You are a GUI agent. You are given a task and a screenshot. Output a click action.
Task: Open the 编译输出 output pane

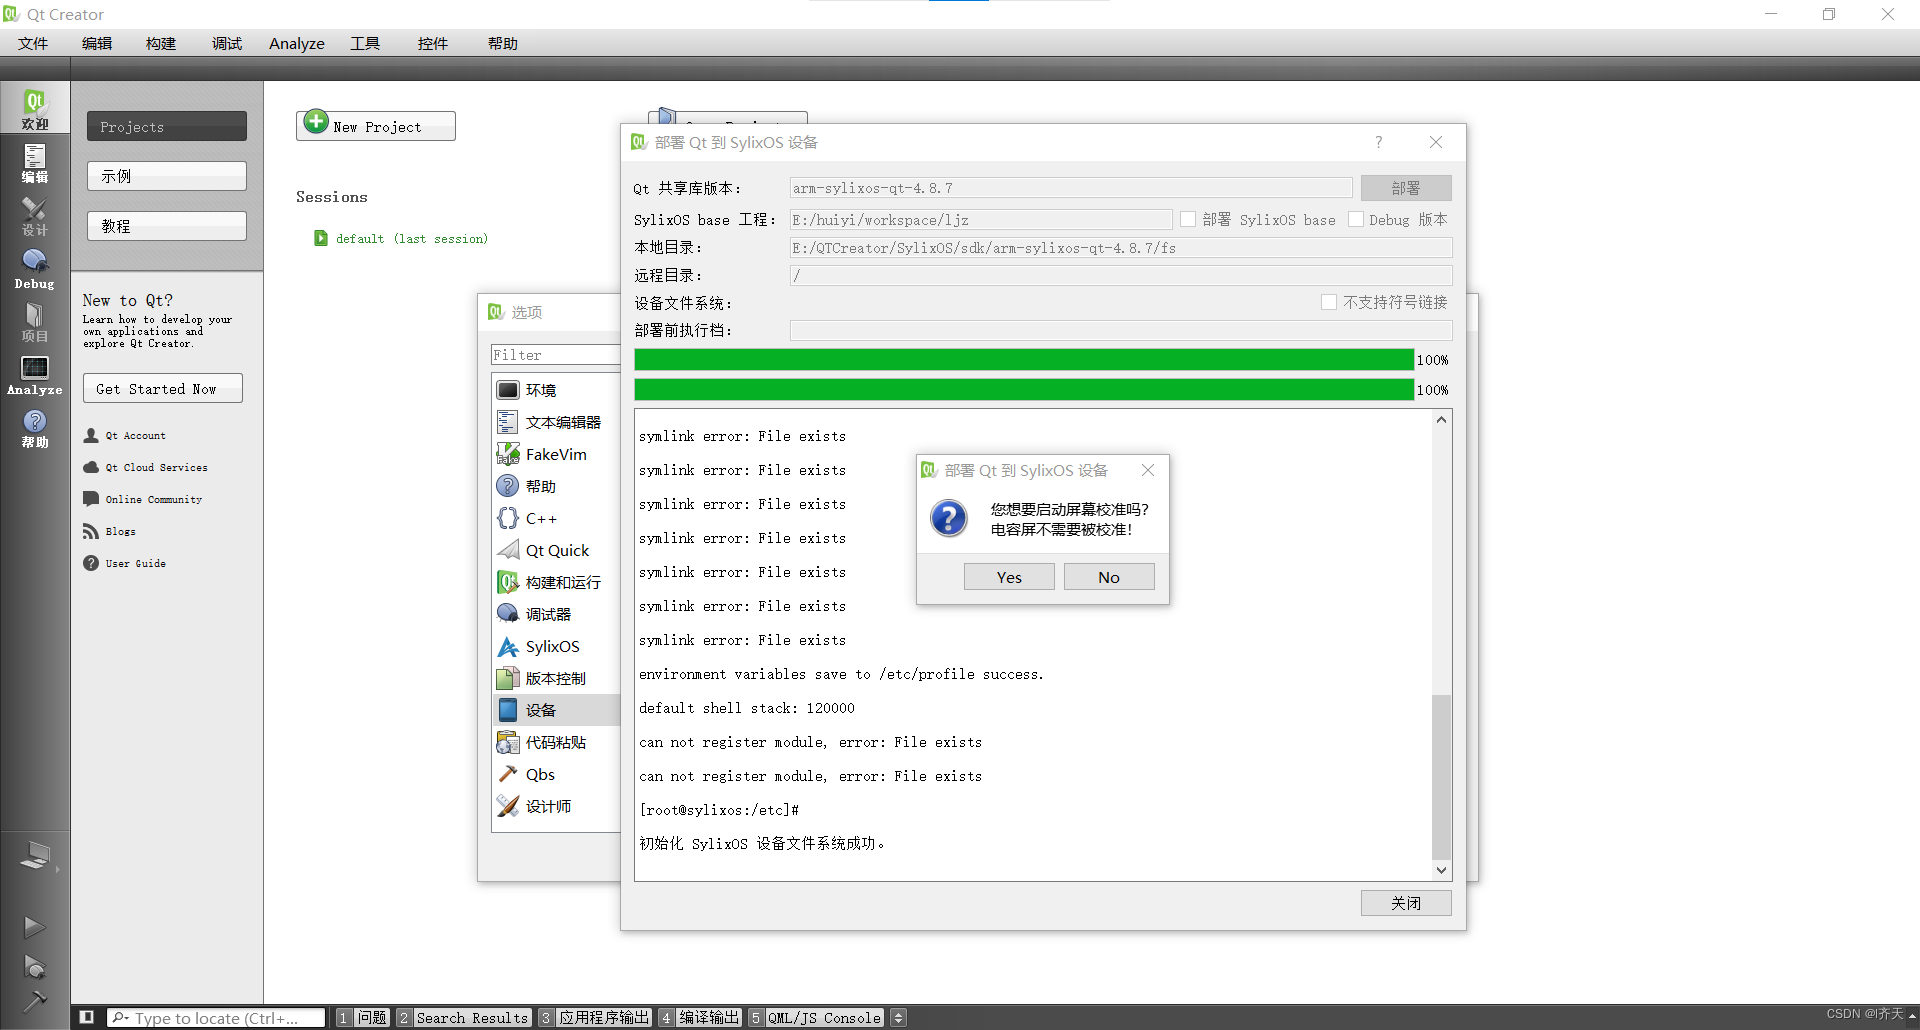(700, 1017)
